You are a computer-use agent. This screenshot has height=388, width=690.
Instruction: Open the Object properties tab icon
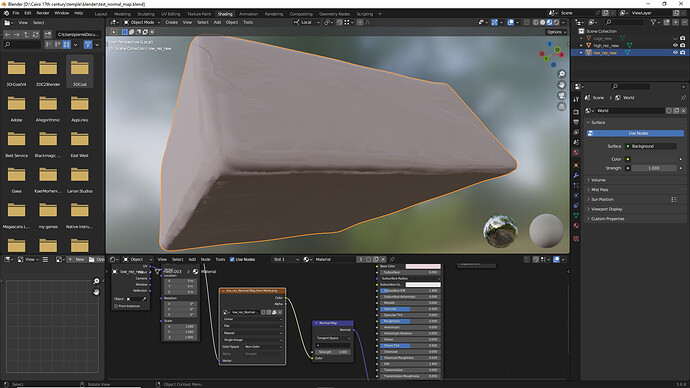coord(576,165)
